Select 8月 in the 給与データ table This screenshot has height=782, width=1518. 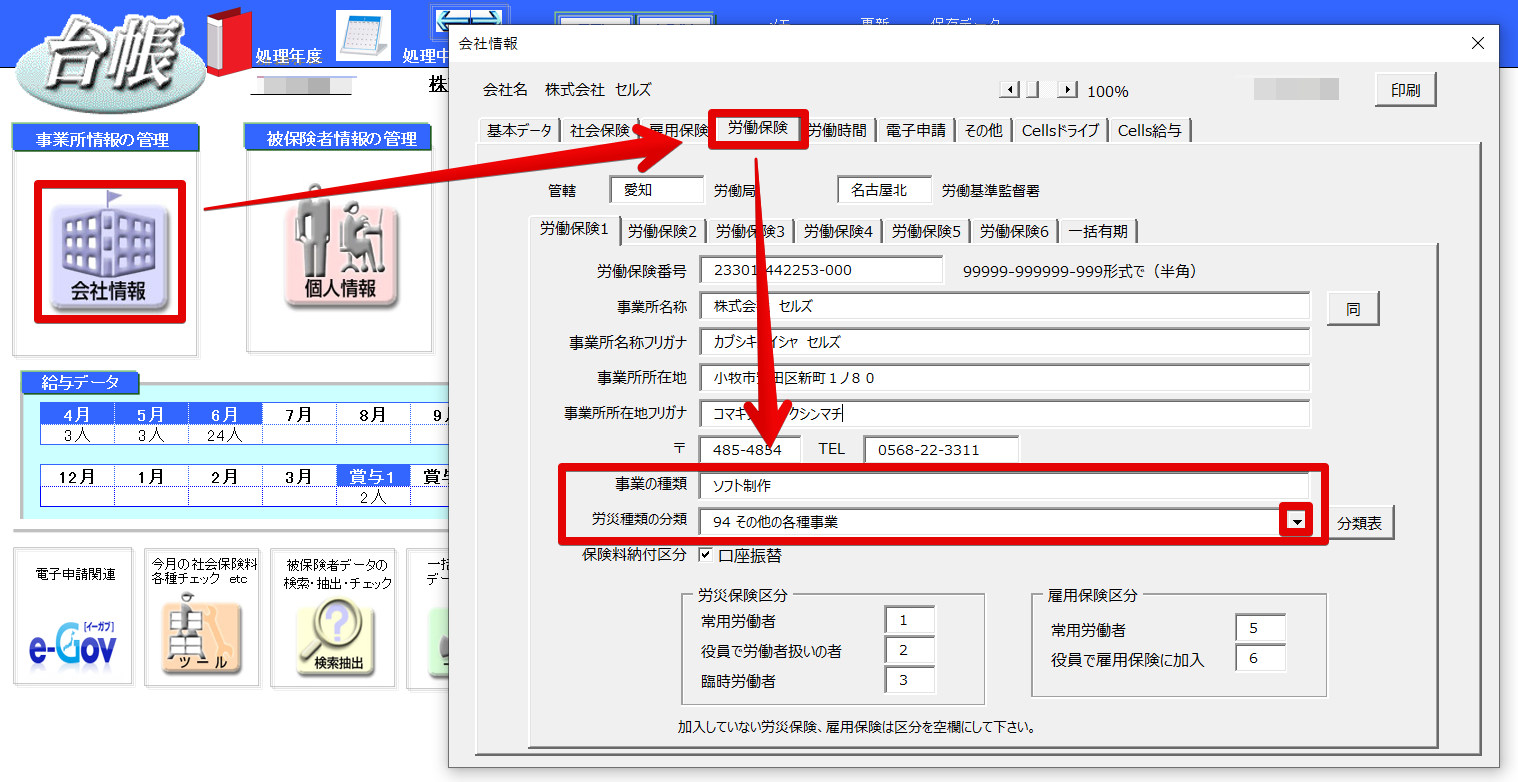coord(373,414)
